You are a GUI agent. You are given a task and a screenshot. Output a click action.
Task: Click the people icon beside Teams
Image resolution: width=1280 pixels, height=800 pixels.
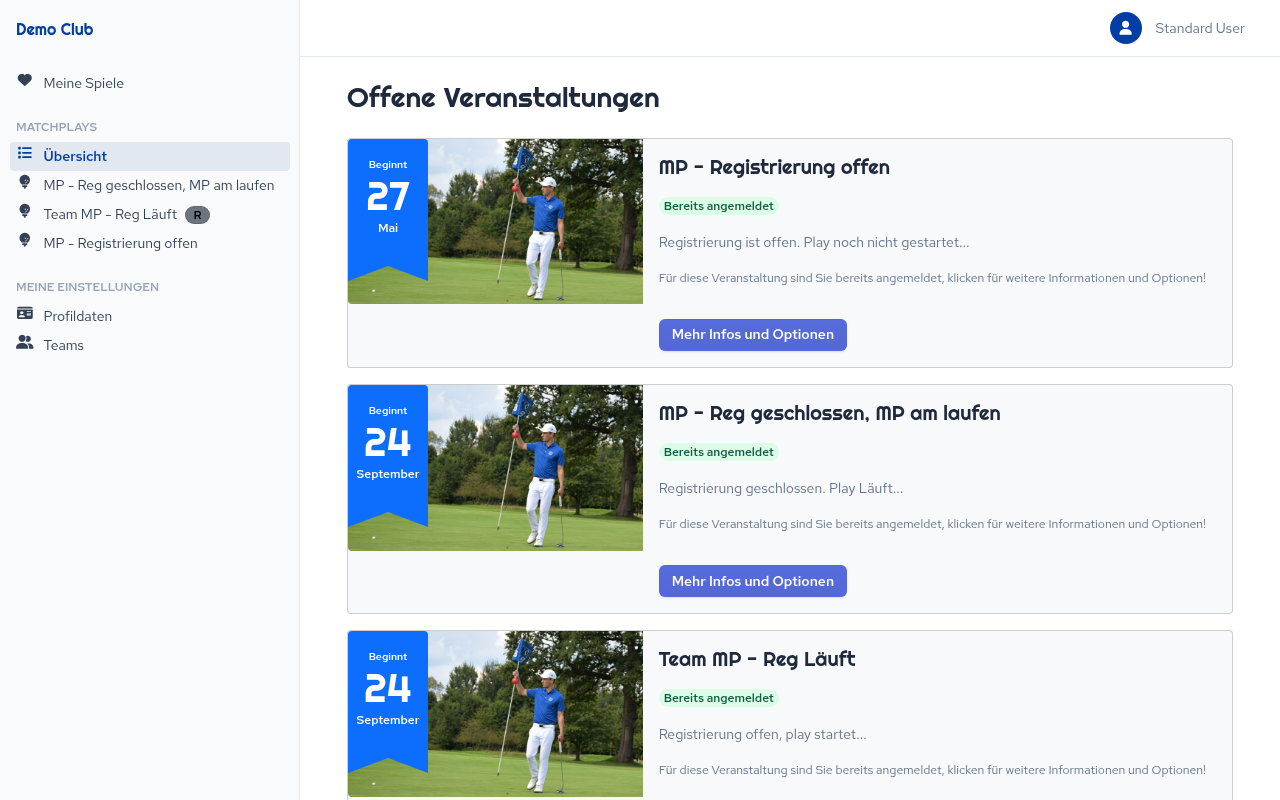coord(25,343)
